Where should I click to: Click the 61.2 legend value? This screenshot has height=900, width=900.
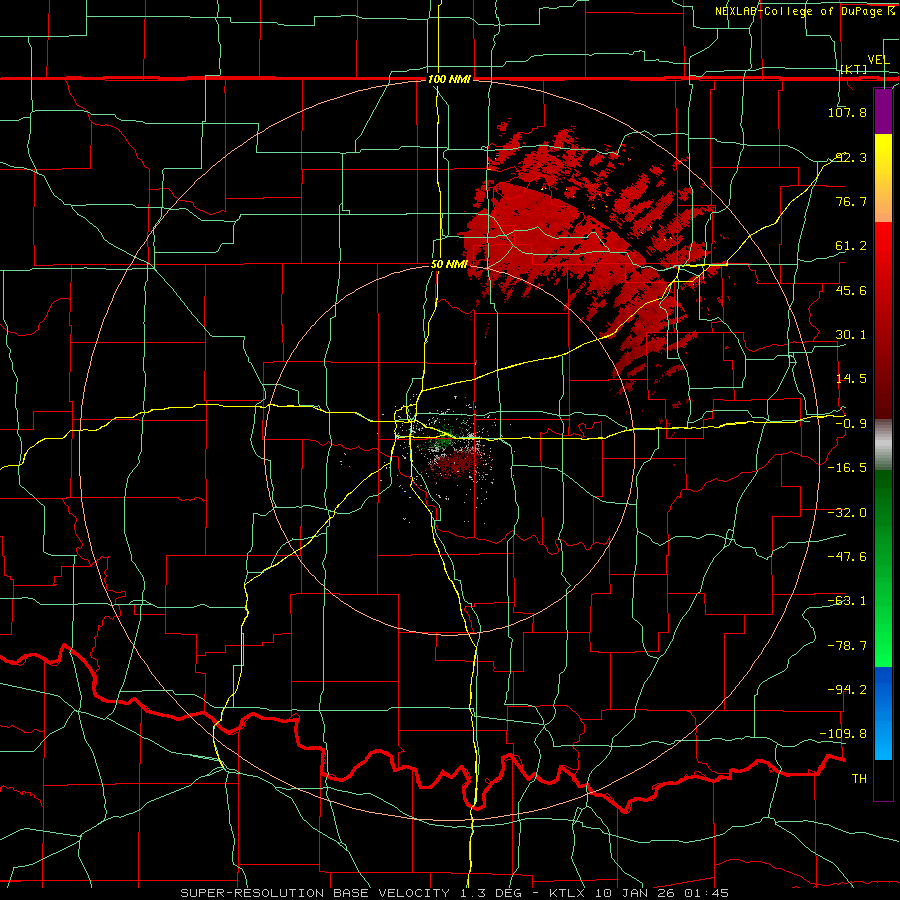click(851, 246)
